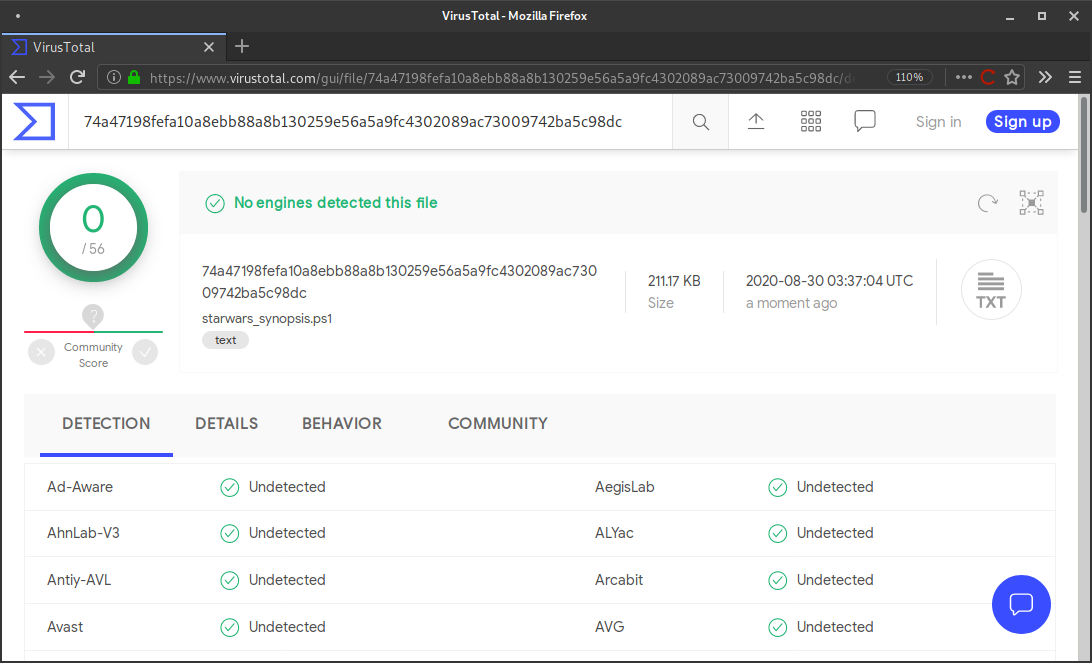
Task: Click the 0/56 detection score circle
Action: (93, 228)
